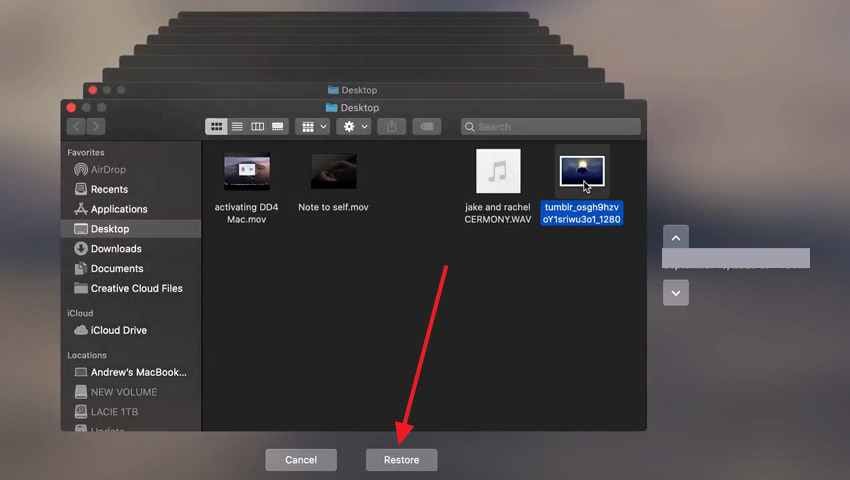Viewport: 850px width, 480px height.
Task: Select the Note to self.mov thumbnail
Action: pyautogui.click(x=333, y=171)
